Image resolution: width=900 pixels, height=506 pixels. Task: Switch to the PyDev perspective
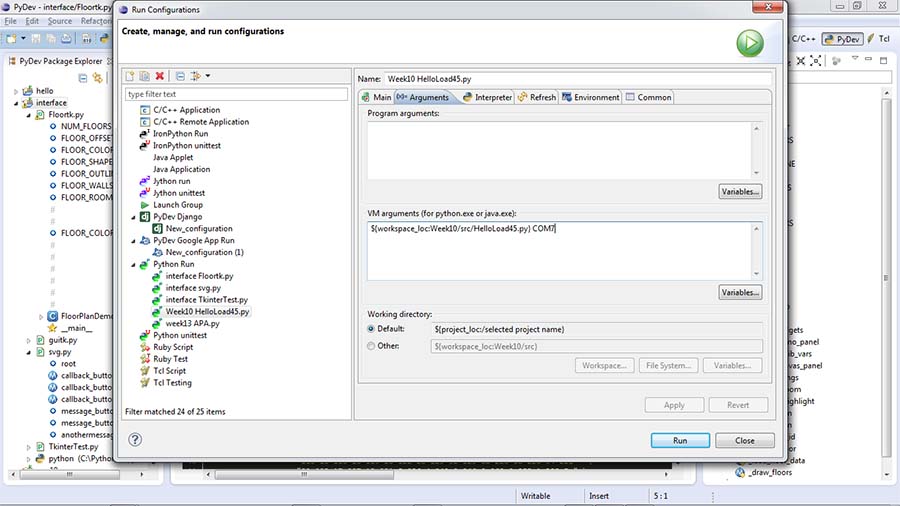click(x=842, y=39)
